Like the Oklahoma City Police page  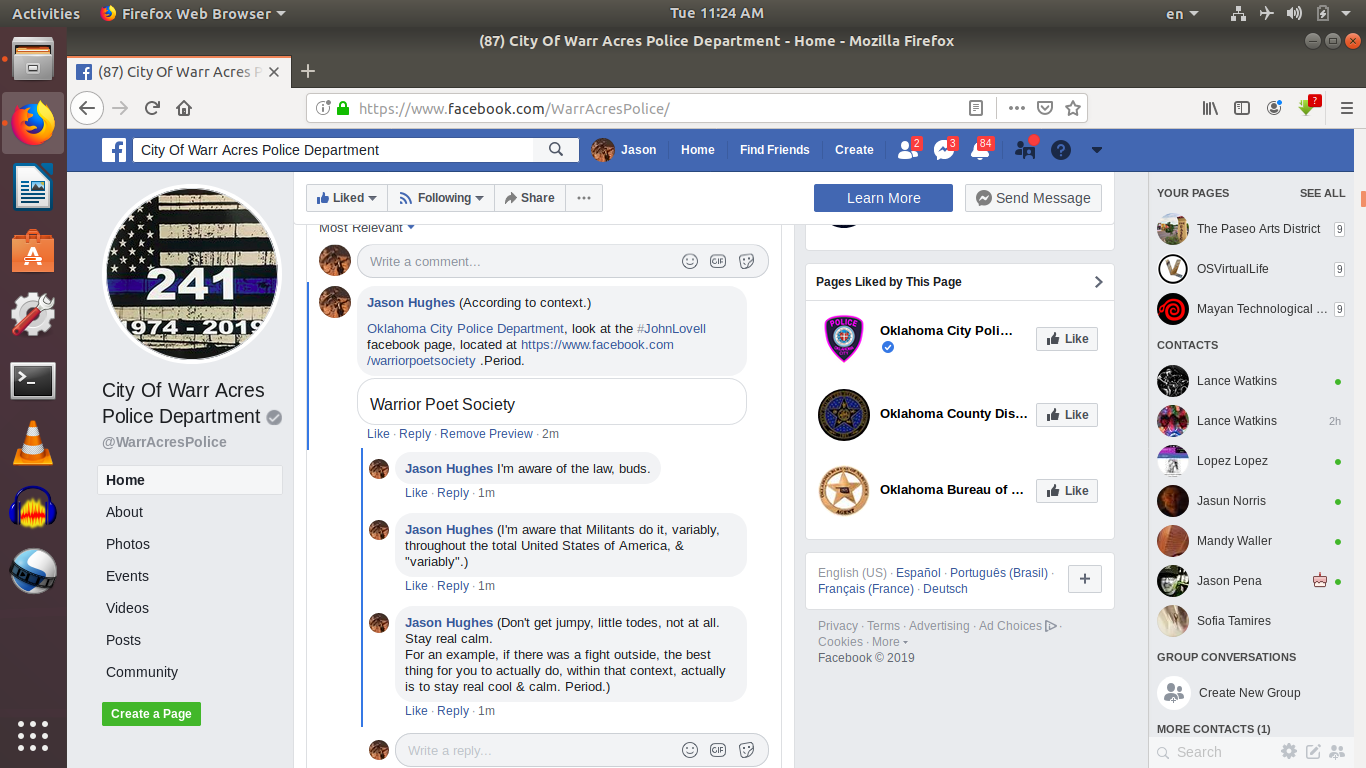tap(1067, 339)
